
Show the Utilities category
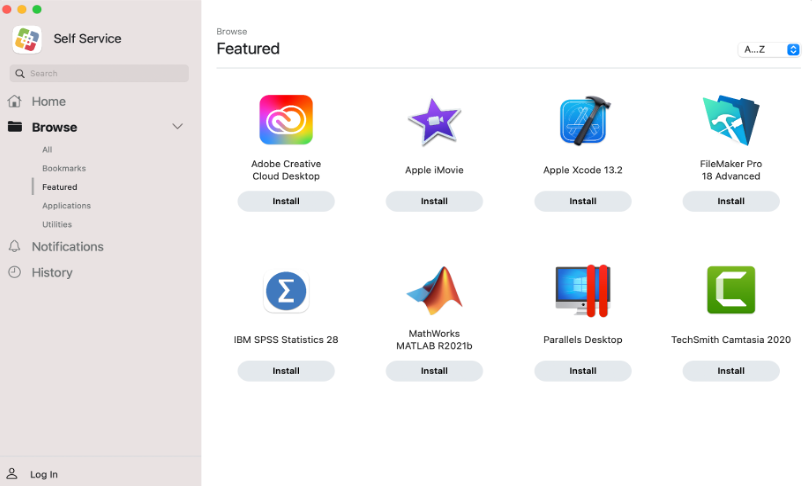(x=57, y=225)
